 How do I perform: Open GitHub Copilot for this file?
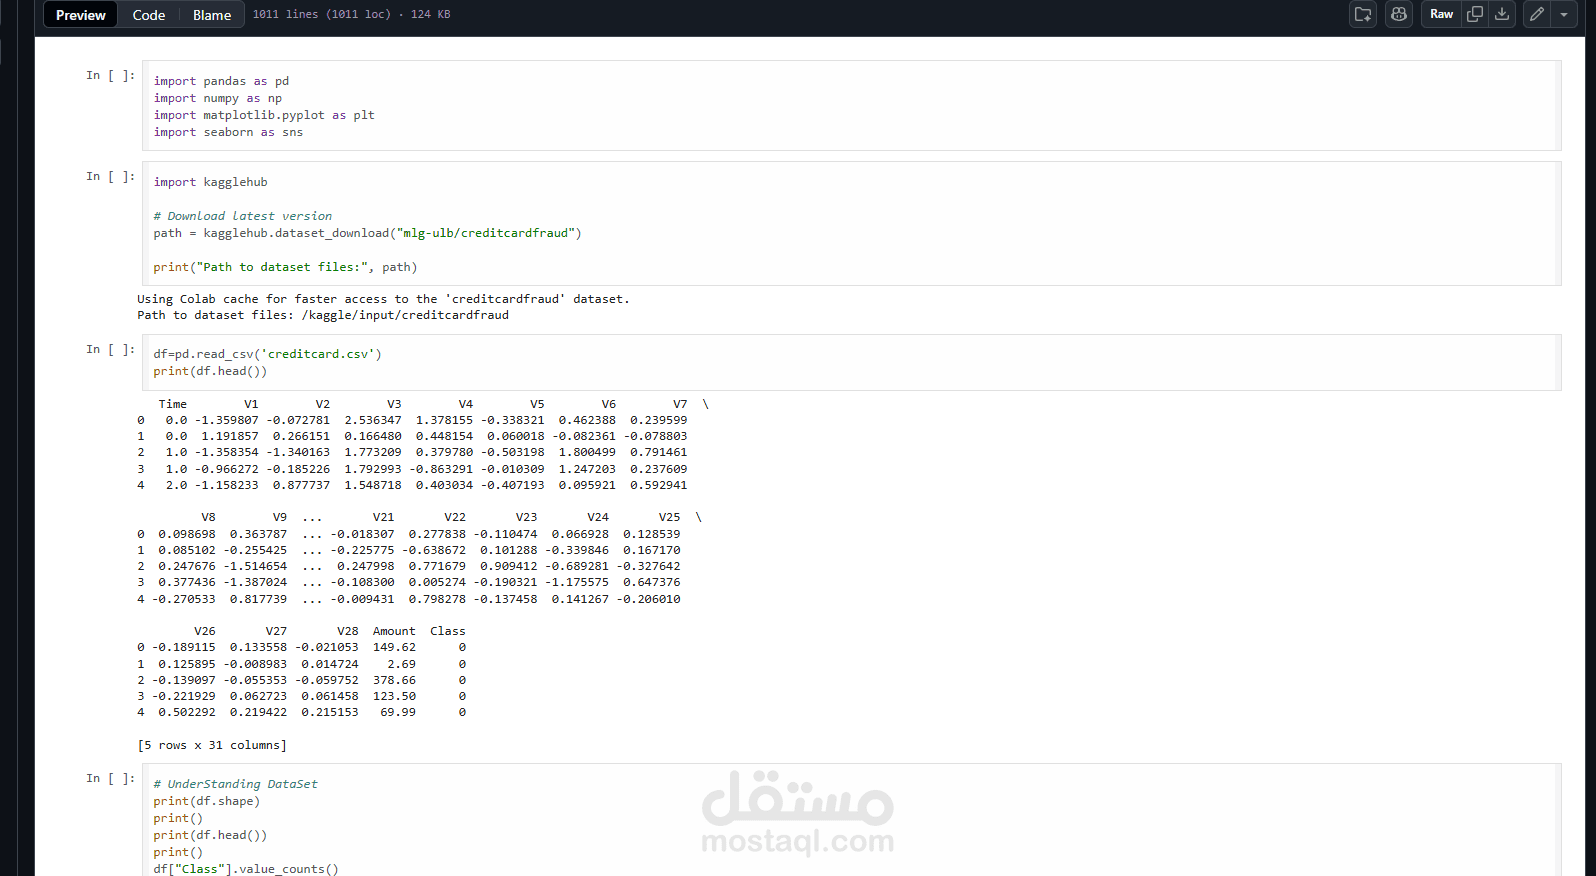click(1399, 14)
